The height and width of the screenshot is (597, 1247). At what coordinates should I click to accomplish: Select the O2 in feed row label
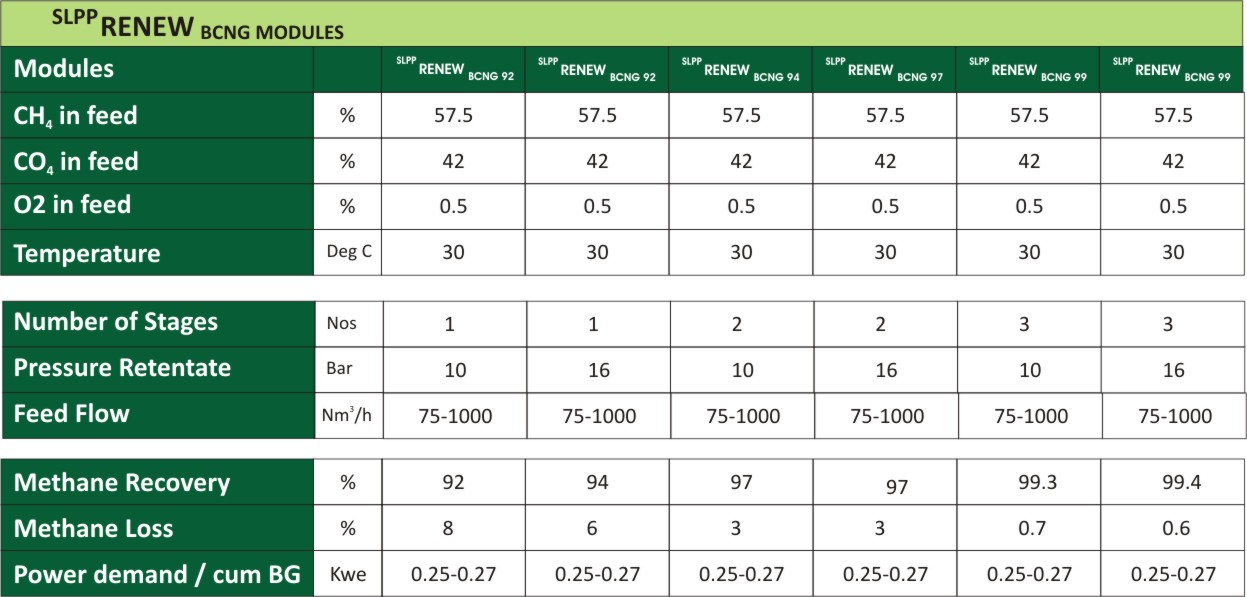(72, 205)
